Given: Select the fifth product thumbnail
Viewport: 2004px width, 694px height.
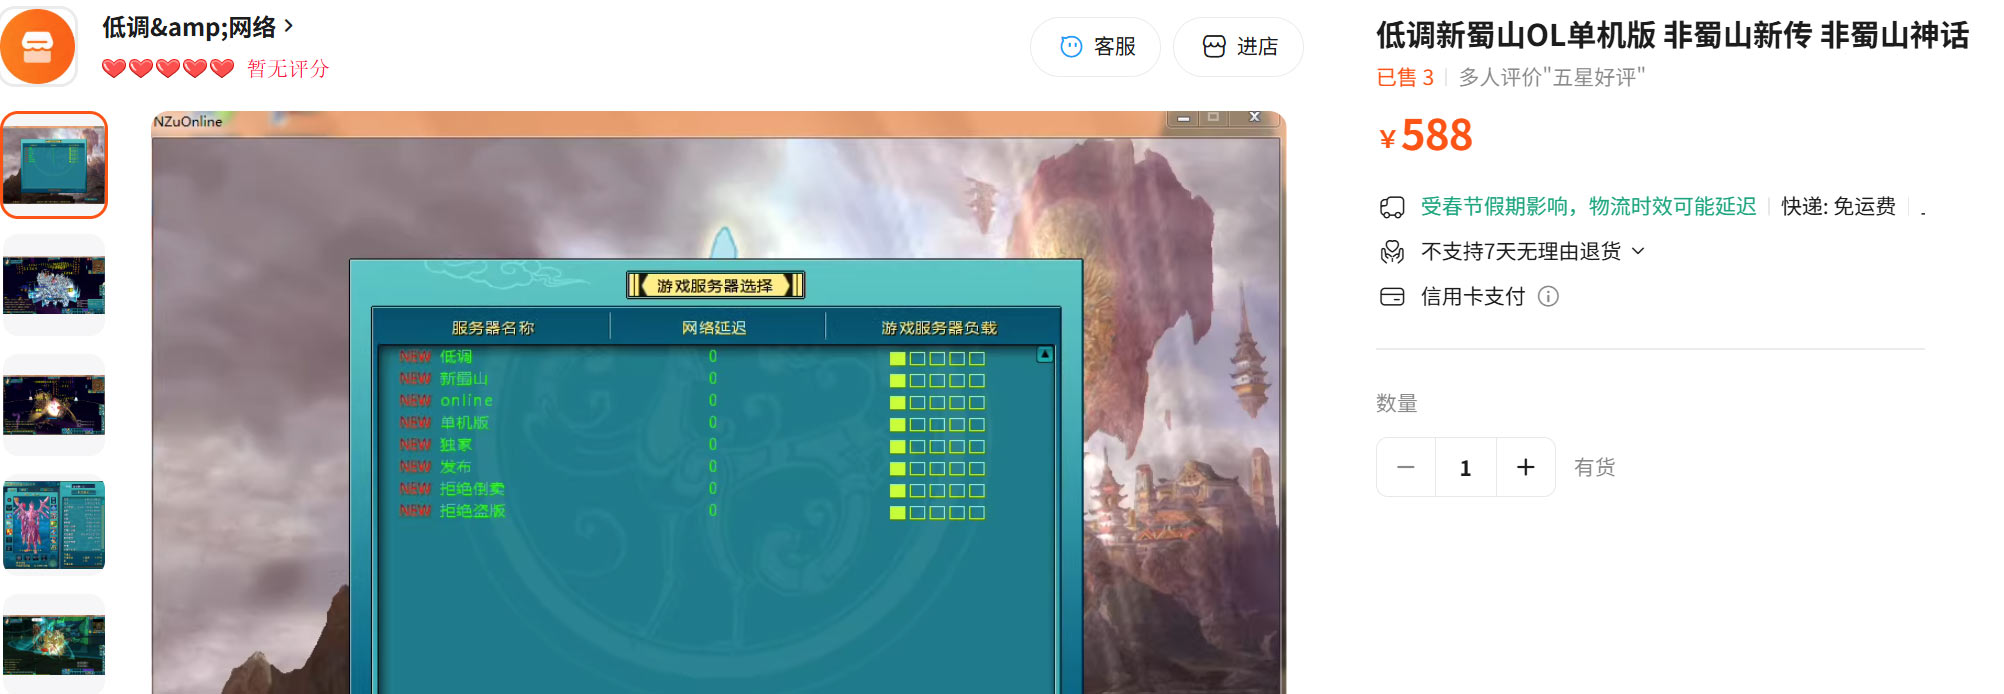Looking at the screenshot, I should point(54,644).
